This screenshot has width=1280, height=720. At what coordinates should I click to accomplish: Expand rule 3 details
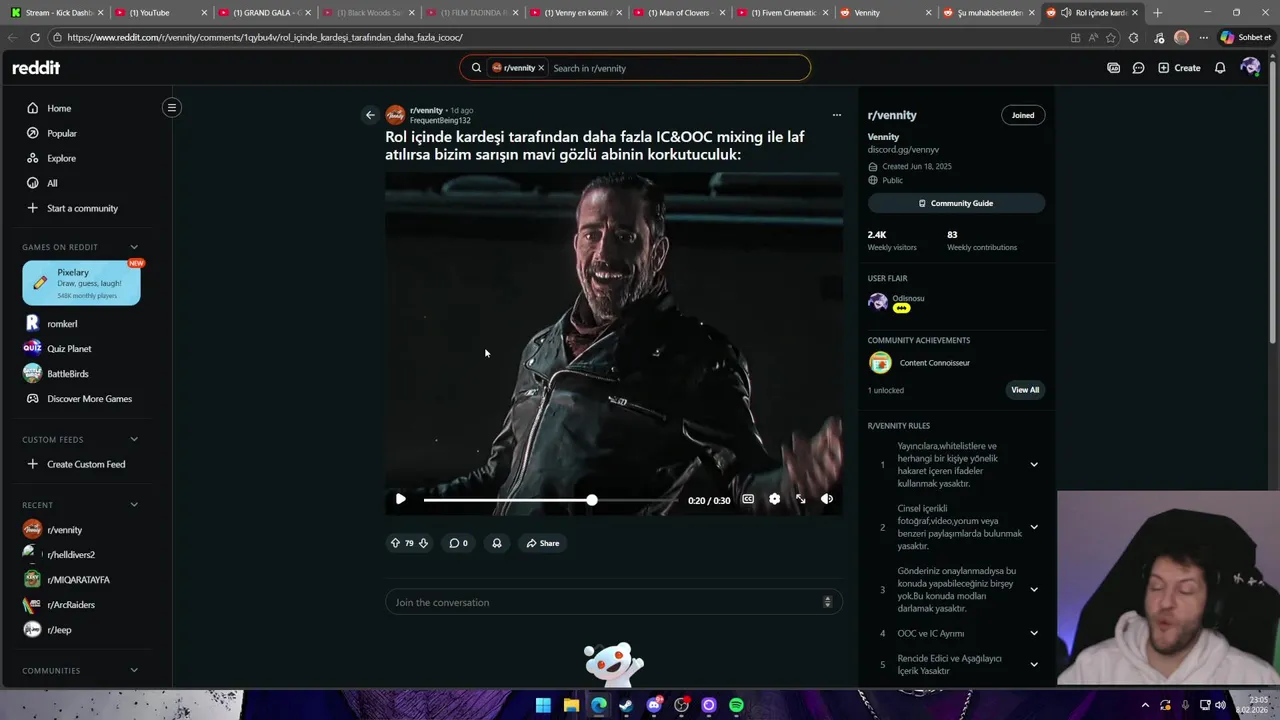1034,590
